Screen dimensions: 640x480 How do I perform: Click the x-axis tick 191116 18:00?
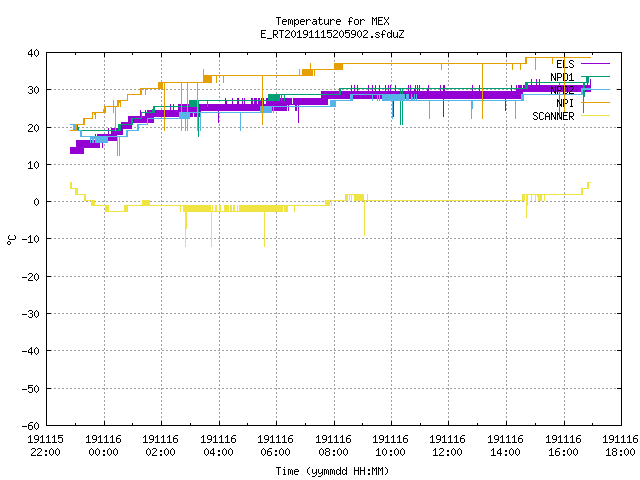click(x=620, y=446)
